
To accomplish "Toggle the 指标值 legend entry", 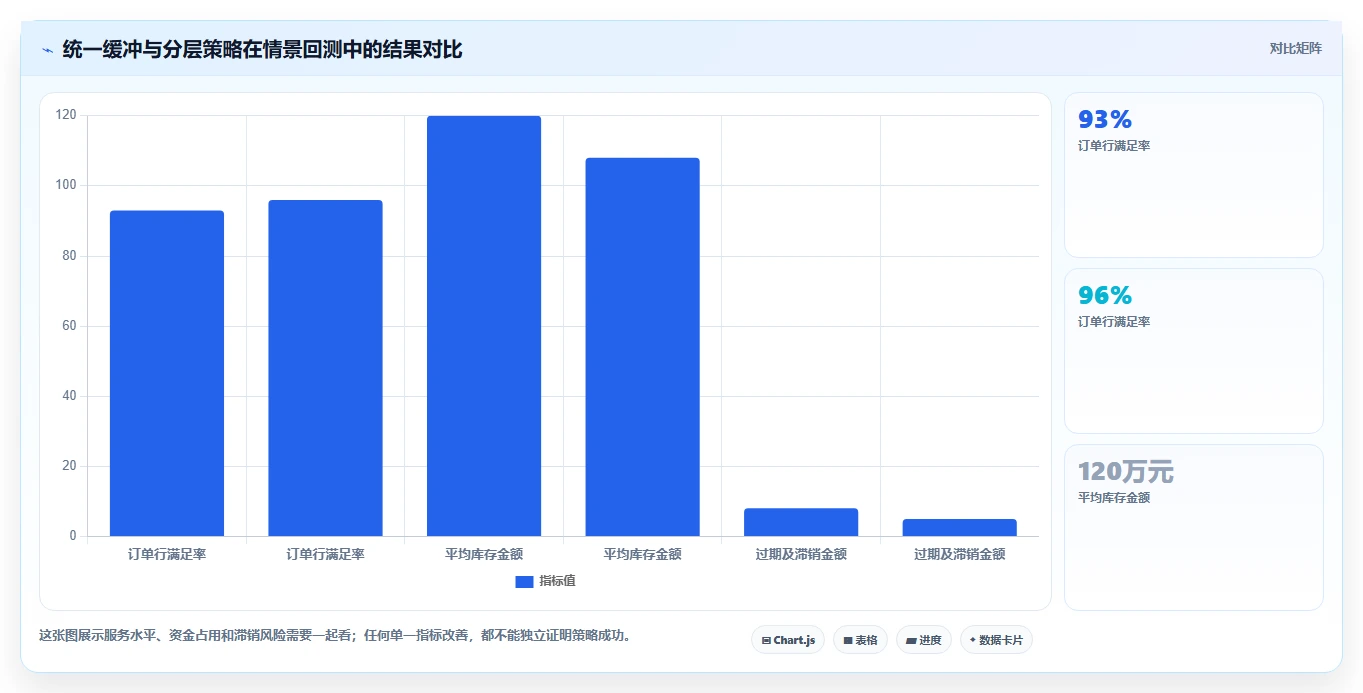I will click(545, 581).
